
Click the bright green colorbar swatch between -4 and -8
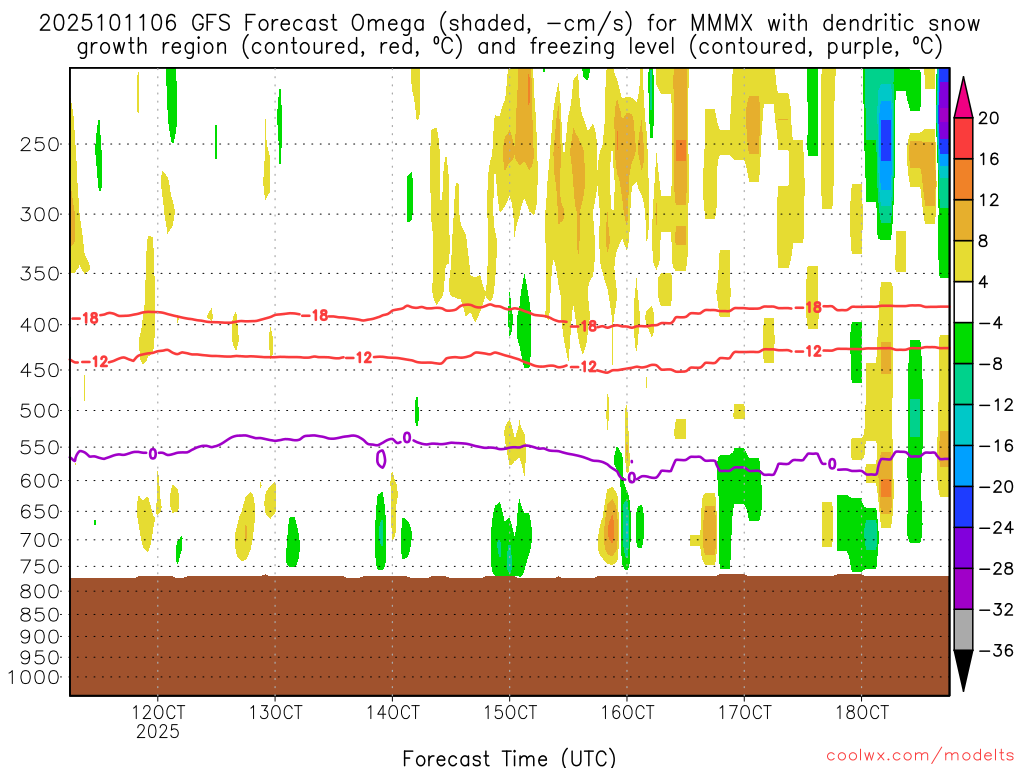963,344
